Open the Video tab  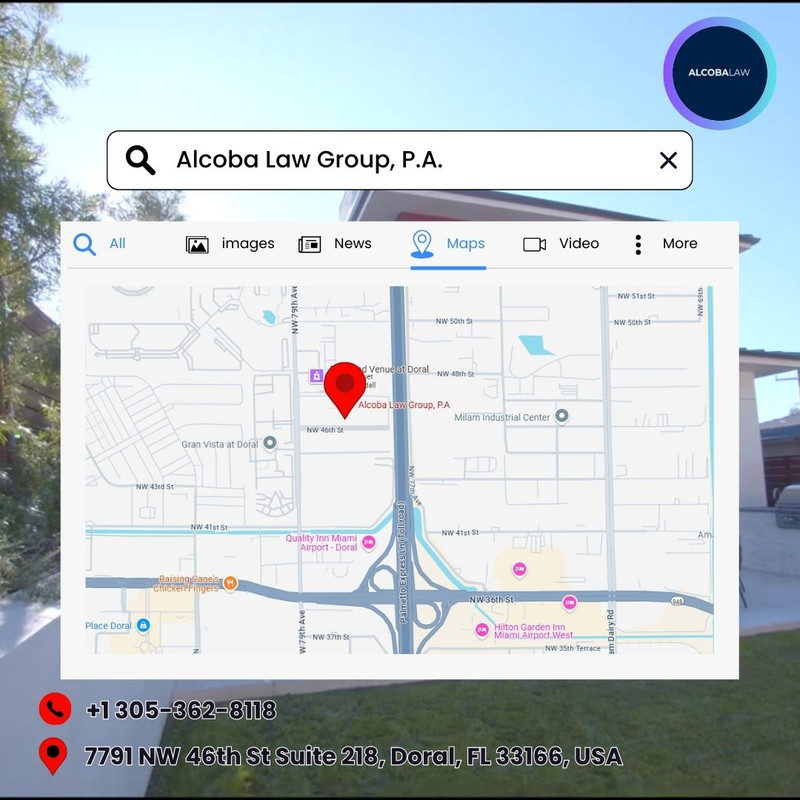point(579,243)
